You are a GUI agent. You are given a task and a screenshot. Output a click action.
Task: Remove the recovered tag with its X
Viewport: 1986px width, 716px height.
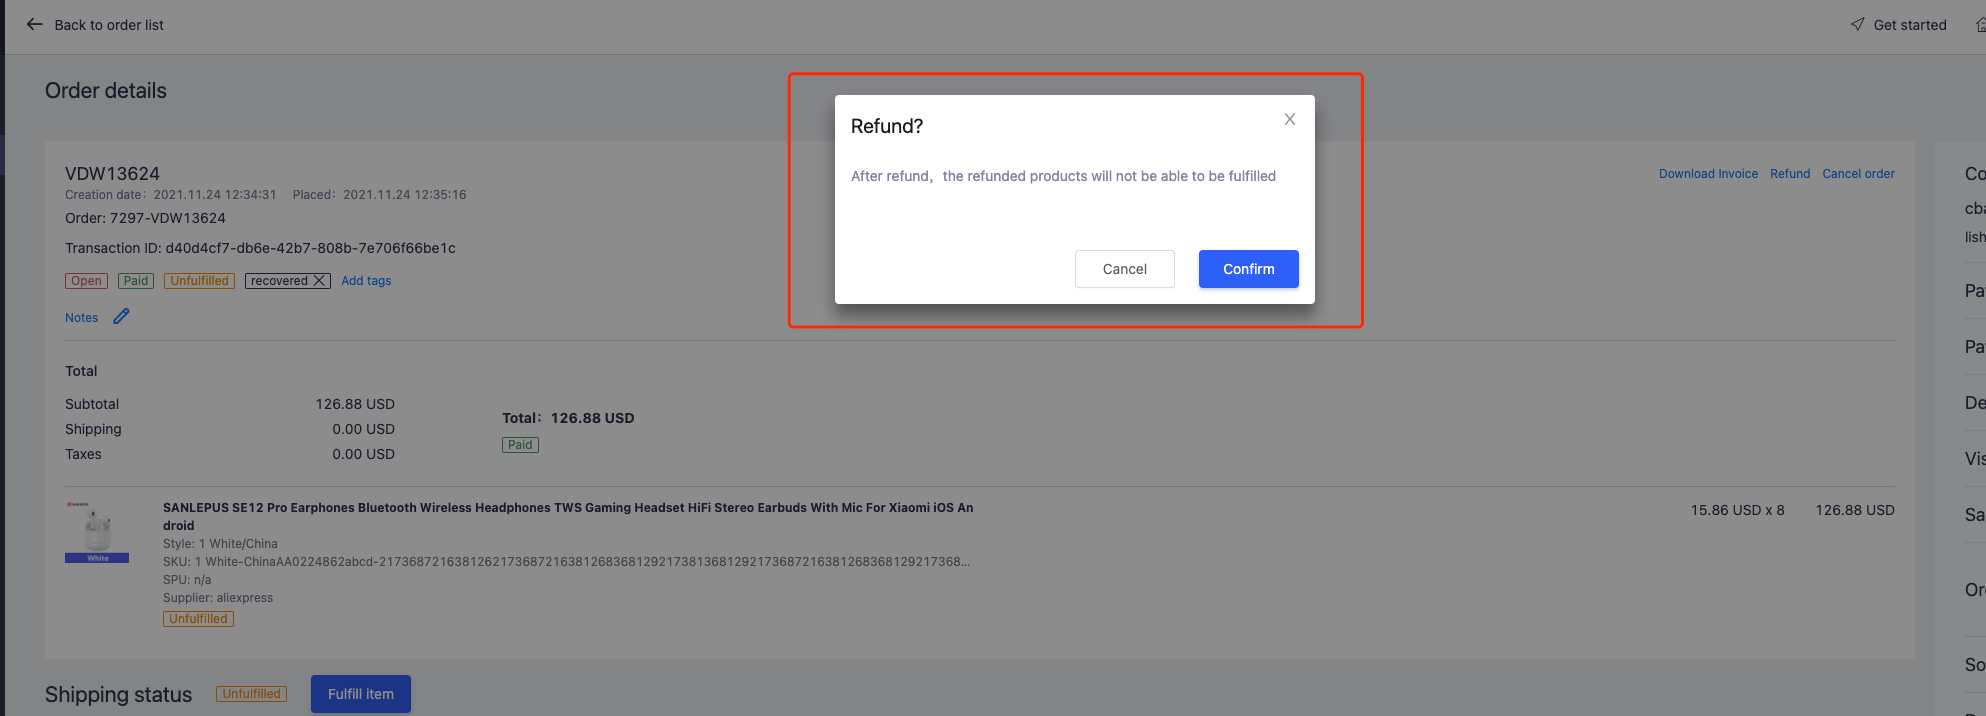coord(320,281)
